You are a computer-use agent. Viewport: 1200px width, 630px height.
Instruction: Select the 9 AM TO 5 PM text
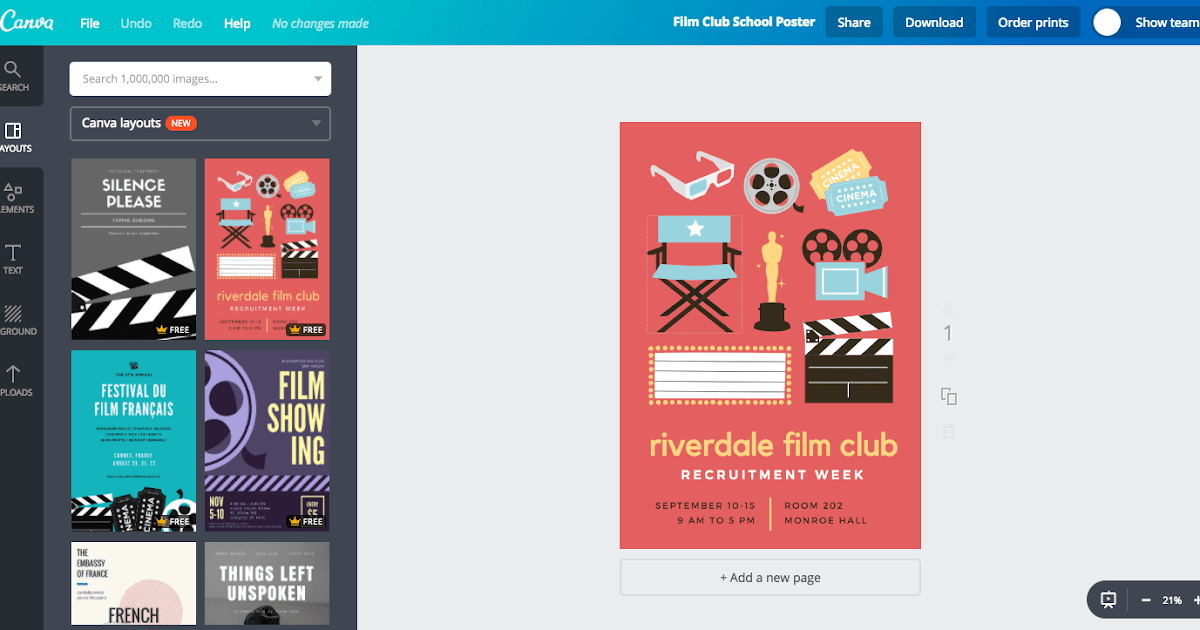pyautogui.click(x=716, y=521)
